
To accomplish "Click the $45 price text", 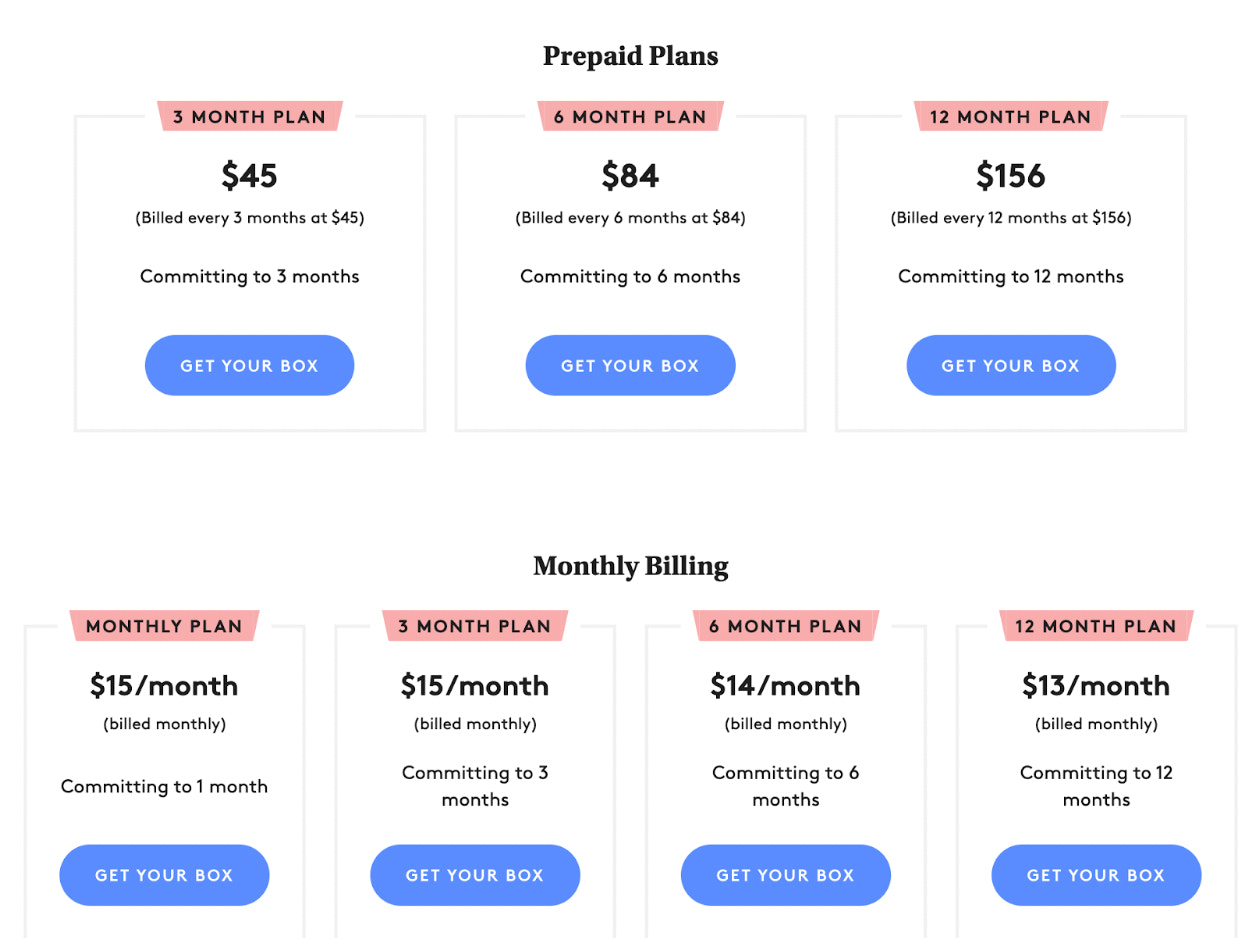I will [x=249, y=176].
